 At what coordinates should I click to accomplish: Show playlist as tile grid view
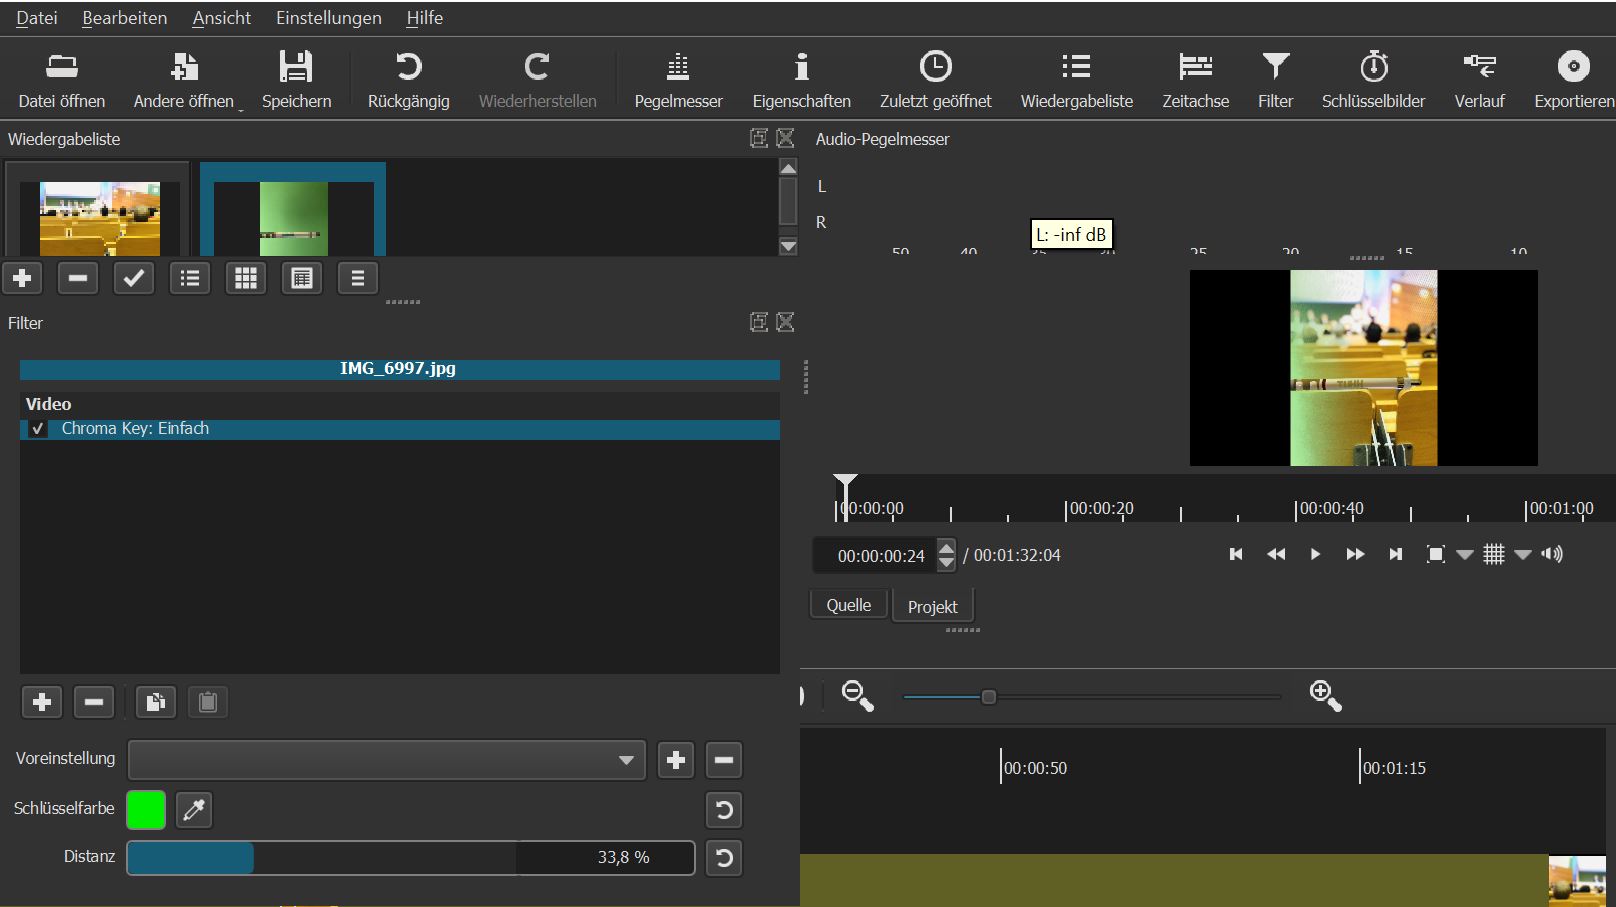point(246,278)
